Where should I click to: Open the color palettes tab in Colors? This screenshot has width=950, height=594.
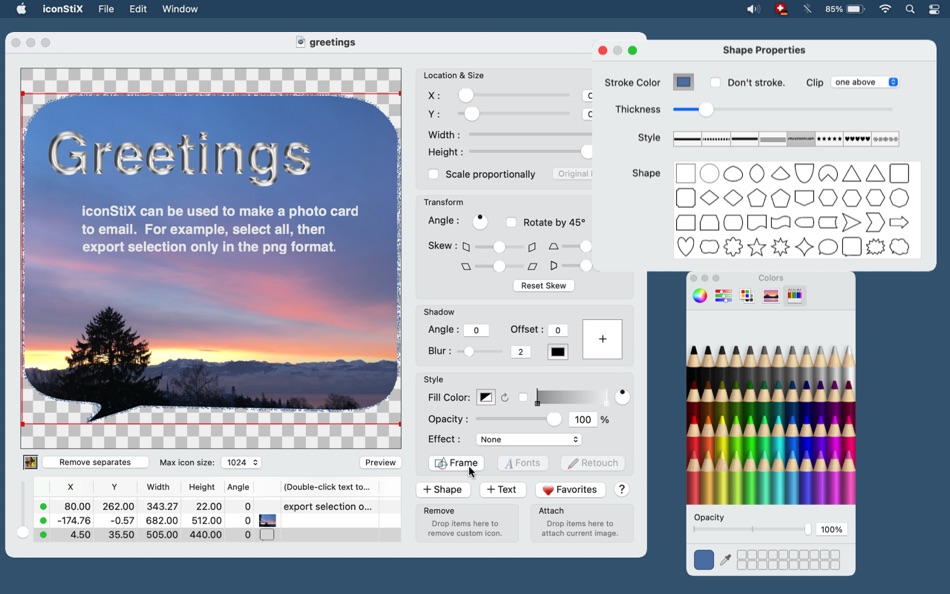(747, 295)
